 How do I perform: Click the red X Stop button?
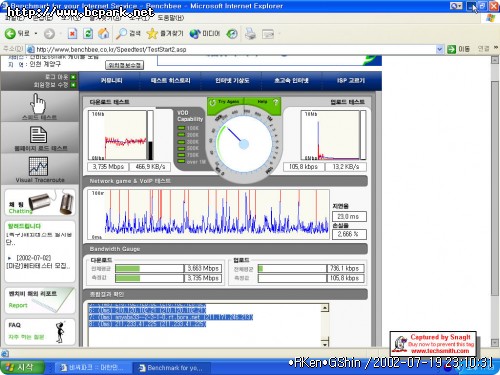tap(72, 33)
